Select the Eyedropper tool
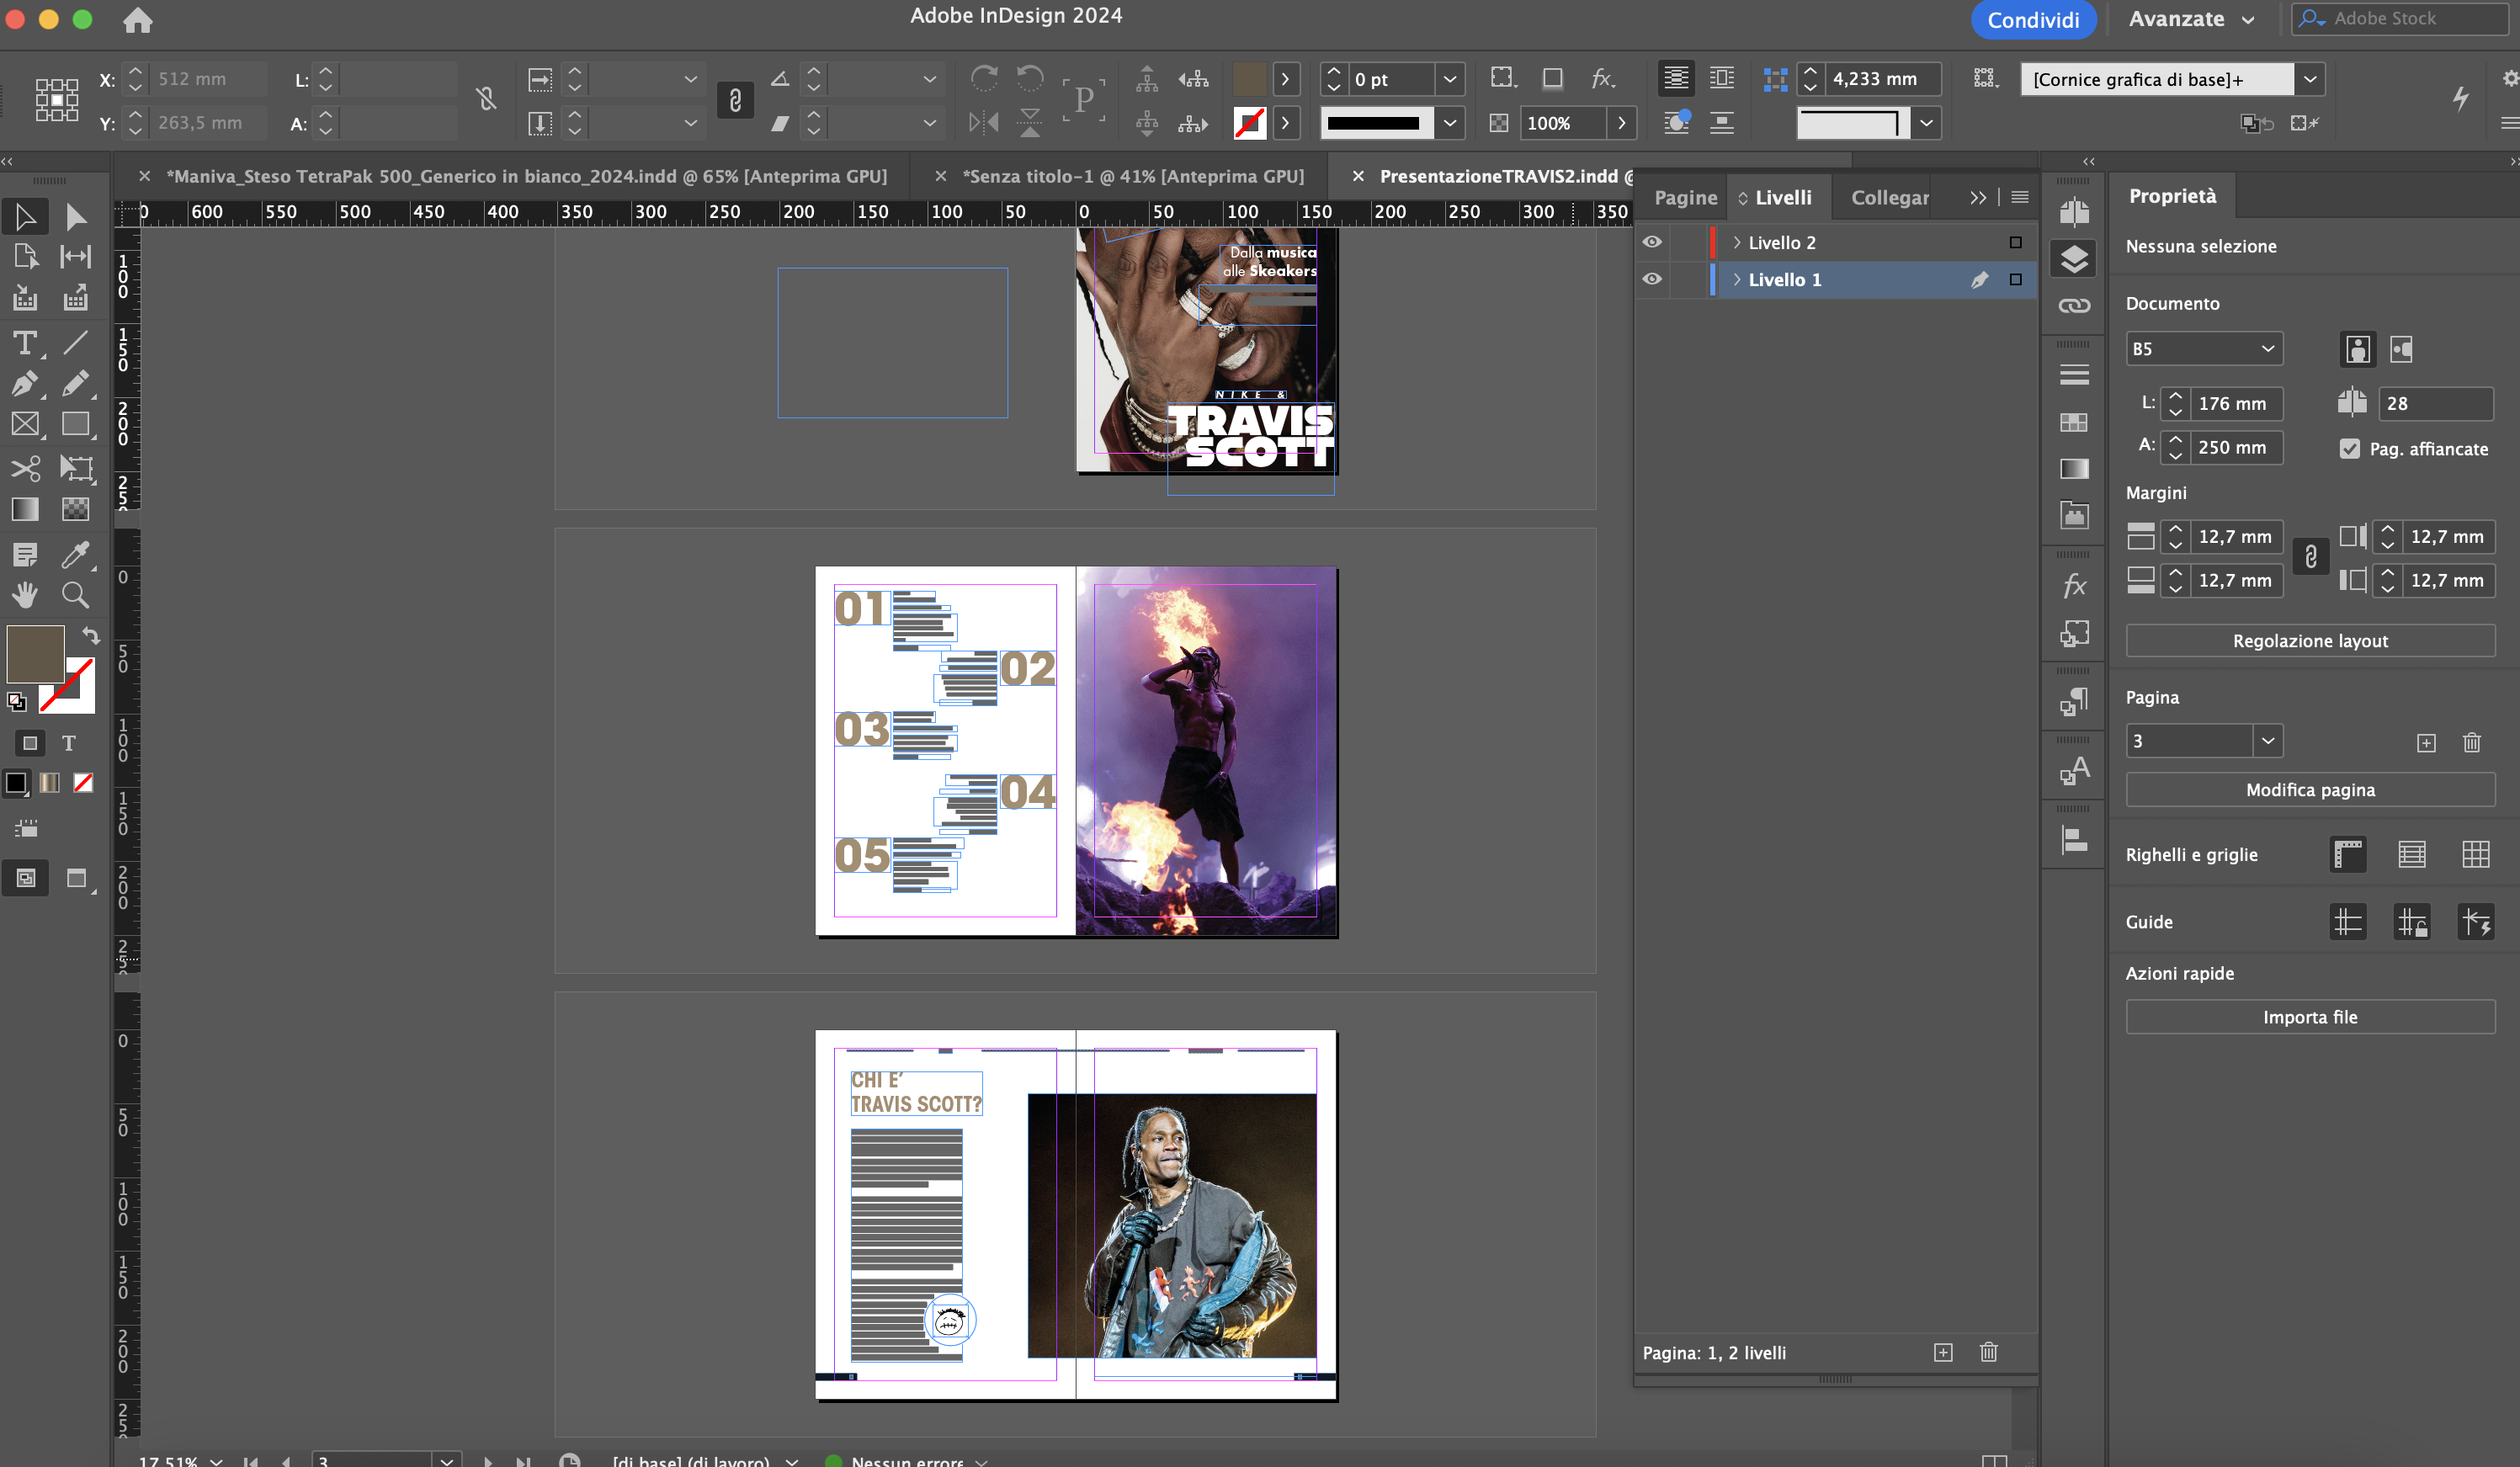 point(76,554)
